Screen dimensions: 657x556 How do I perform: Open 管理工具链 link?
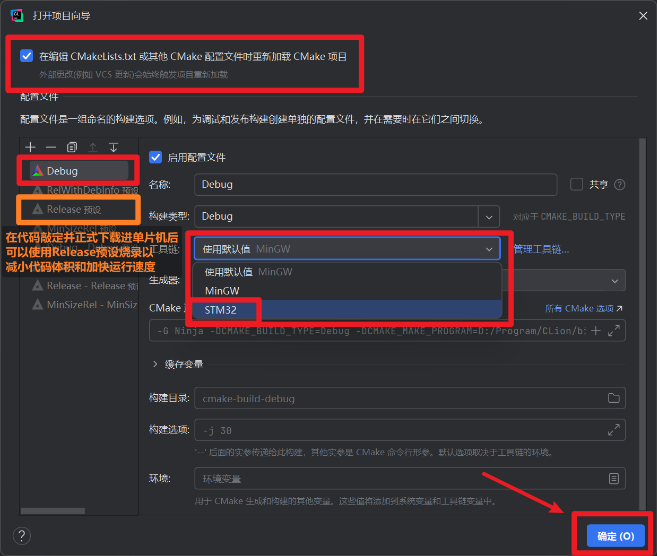point(541,250)
